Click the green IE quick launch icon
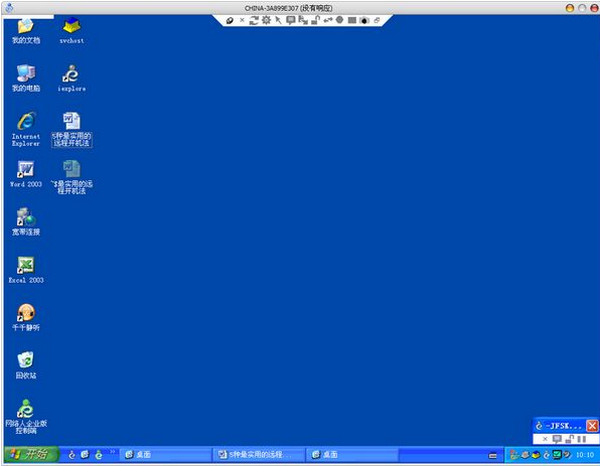The height and width of the screenshot is (466, 600). (x=99, y=454)
